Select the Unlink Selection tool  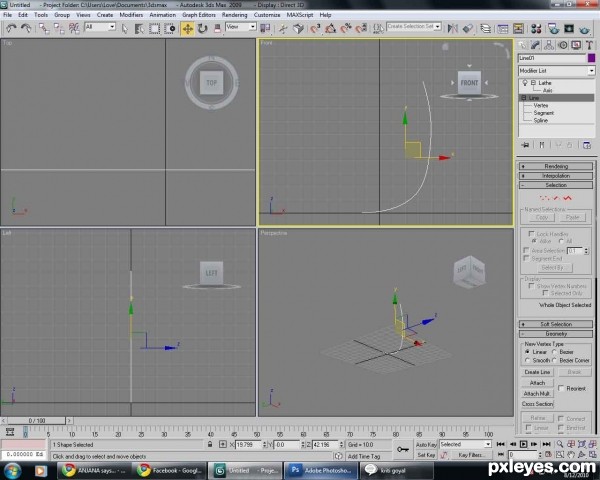[x=59, y=28]
